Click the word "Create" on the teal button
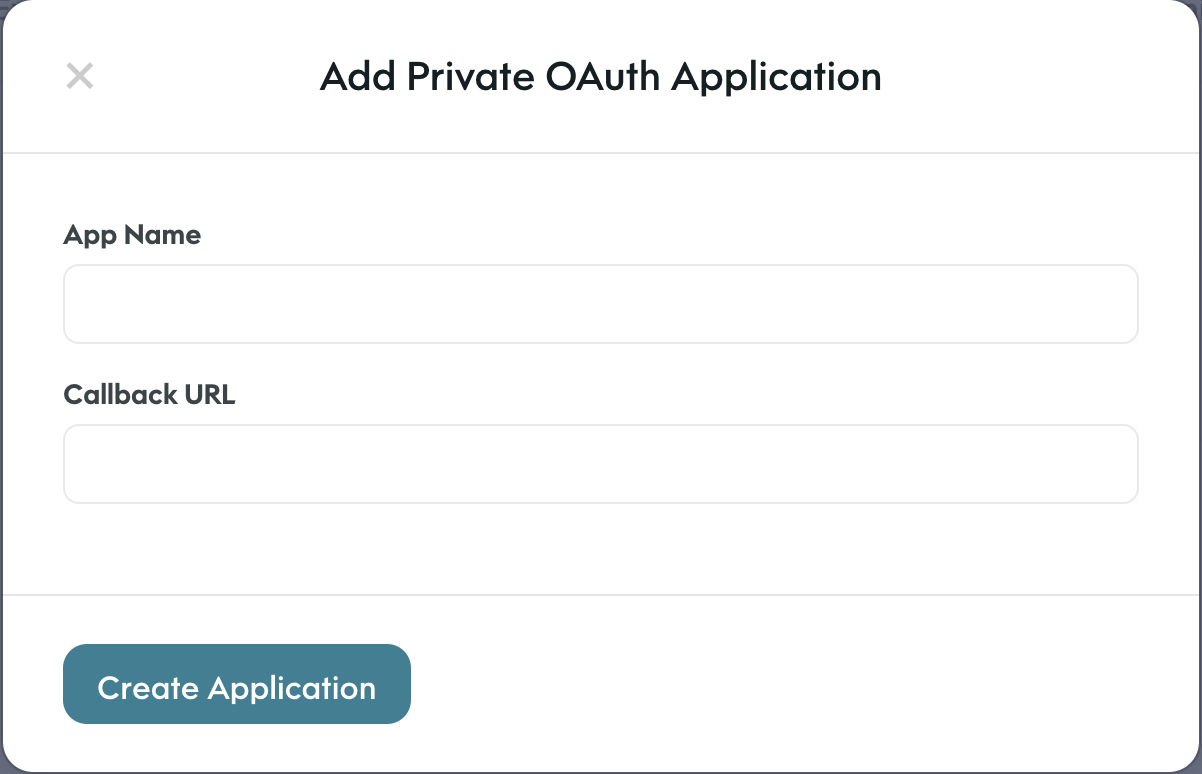This screenshot has width=1202, height=774. [x=148, y=687]
